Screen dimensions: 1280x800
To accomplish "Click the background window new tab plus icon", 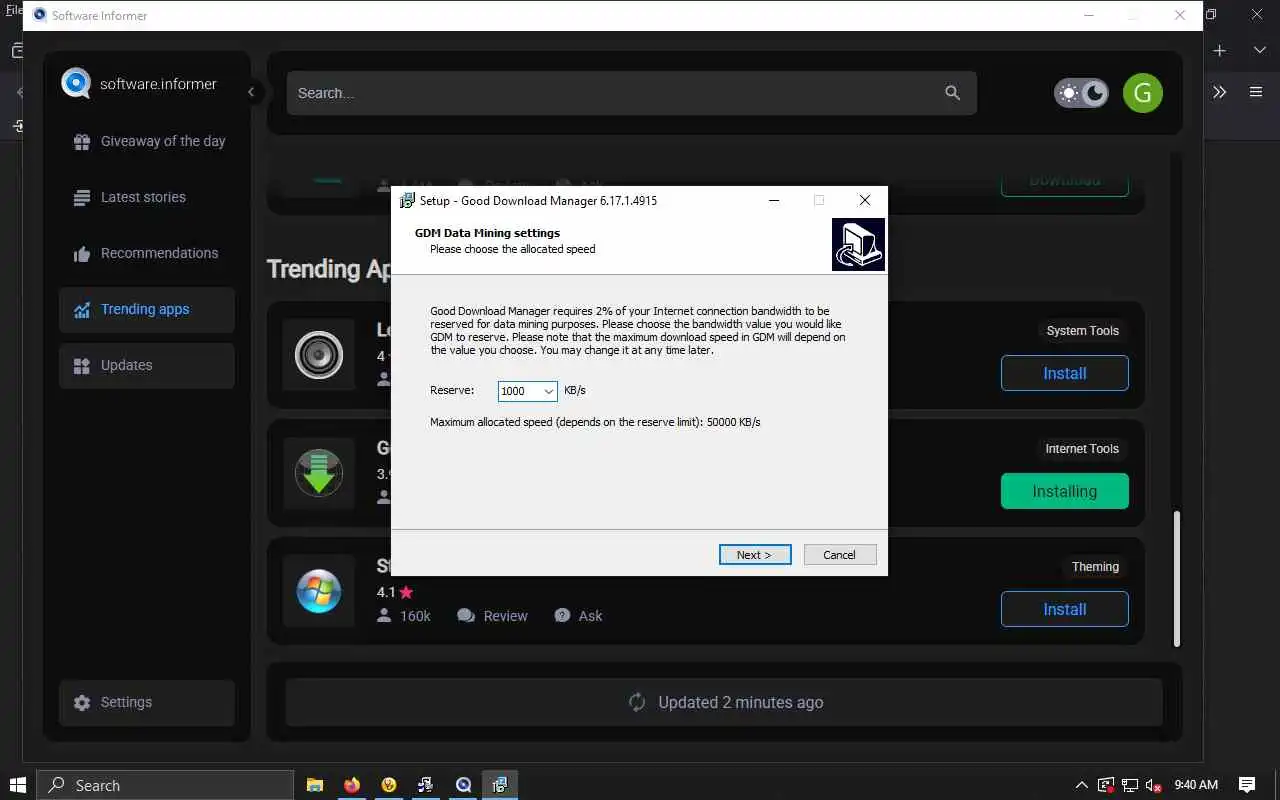I will pyautogui.click(x=1219, y=50).
